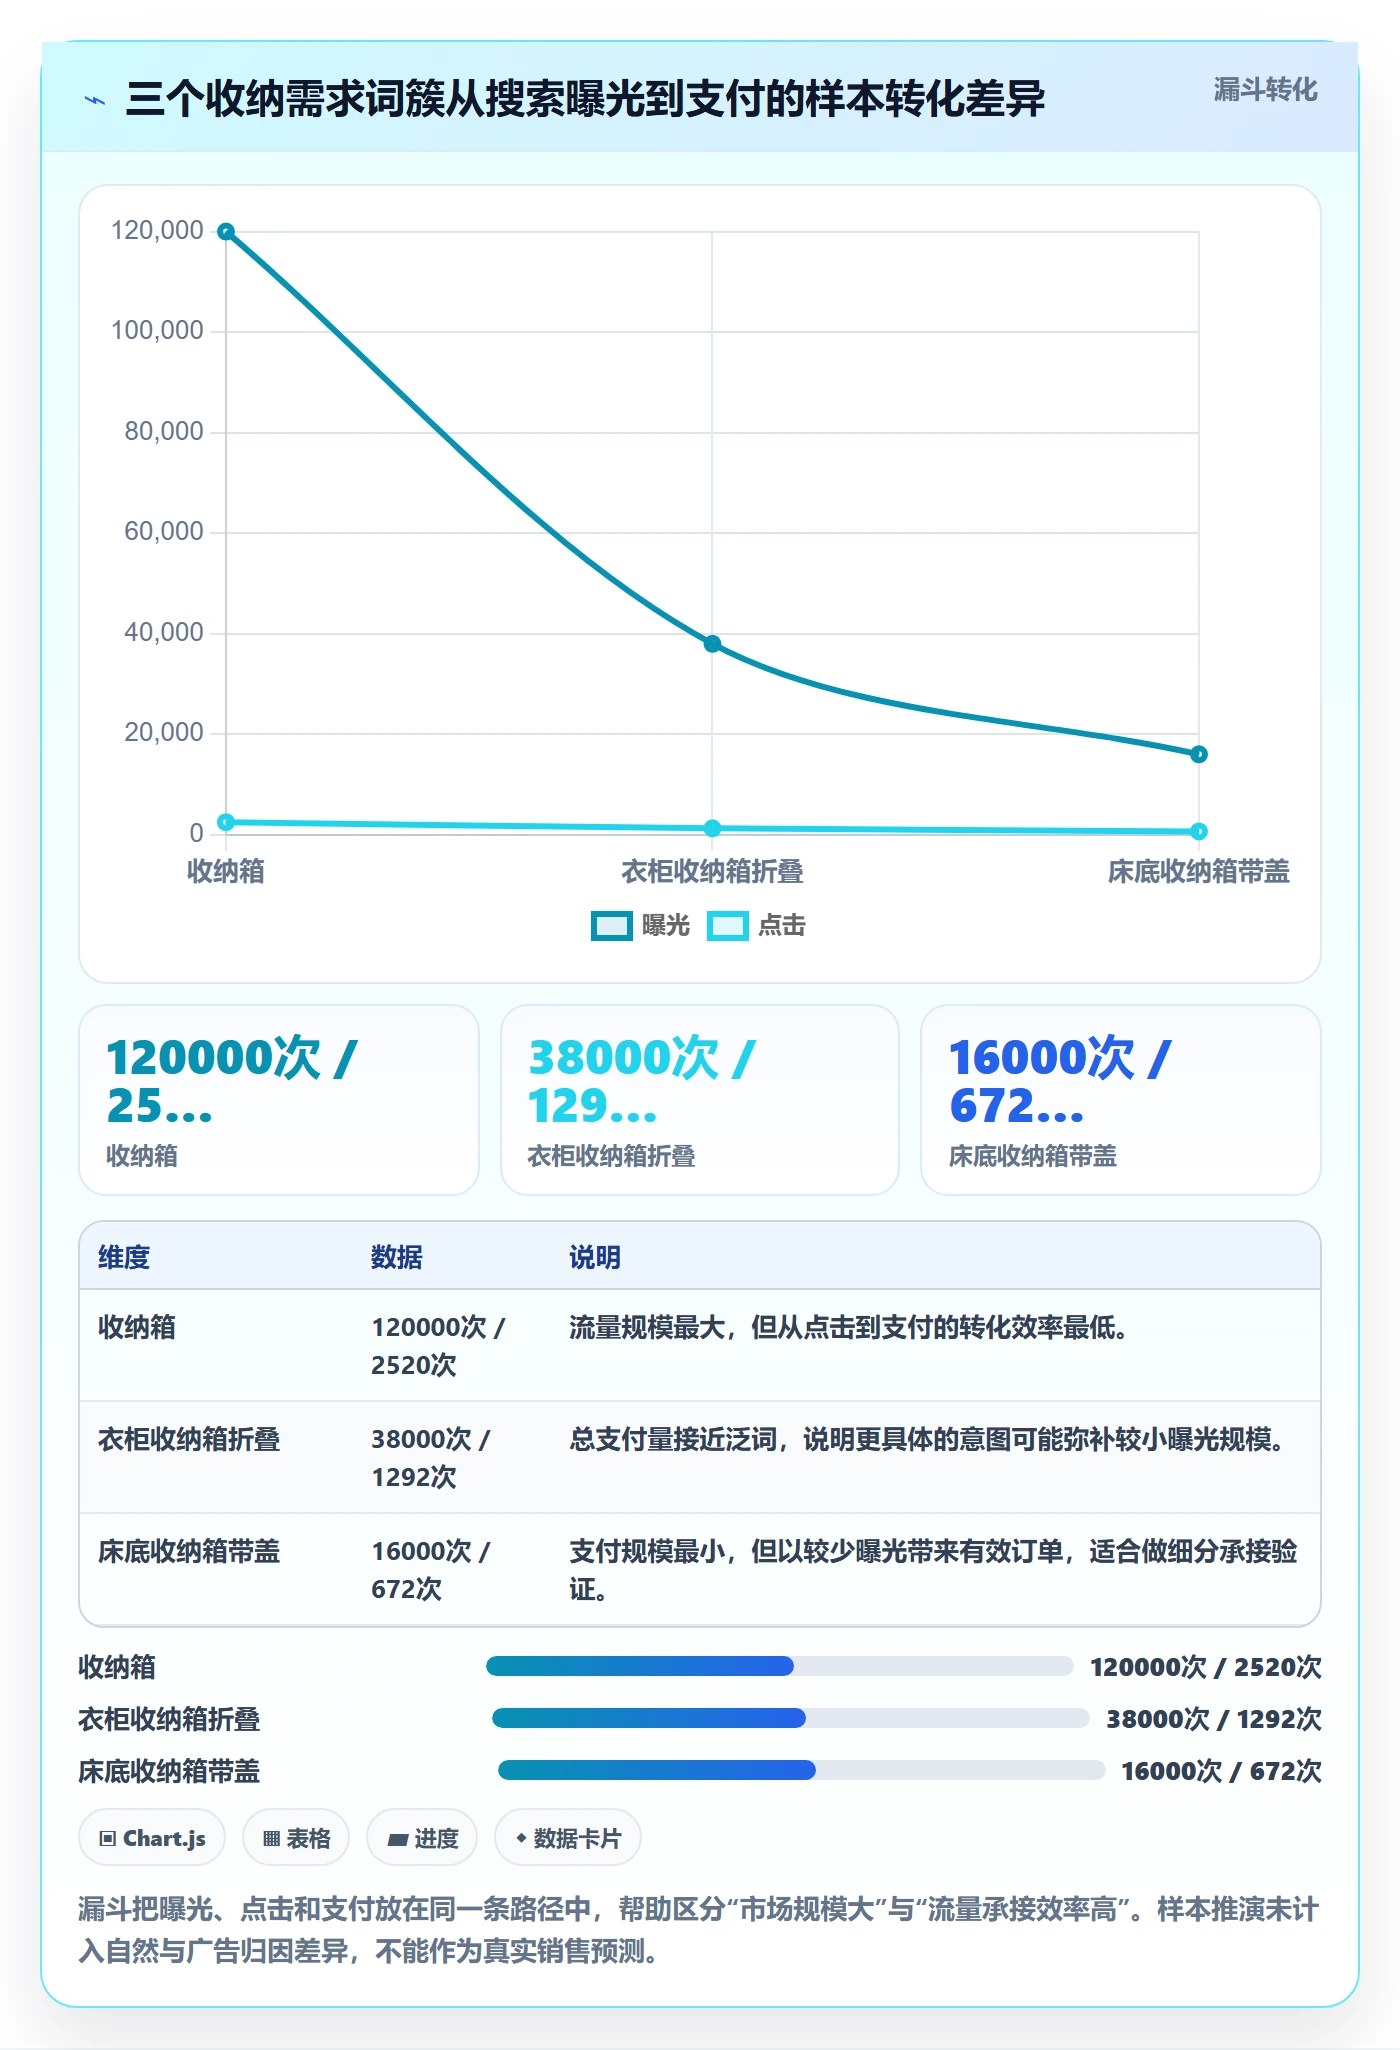The height and width of the screenshot is (2050, 1400).
Task: Click the 点击 legend label
Action: 782,926
